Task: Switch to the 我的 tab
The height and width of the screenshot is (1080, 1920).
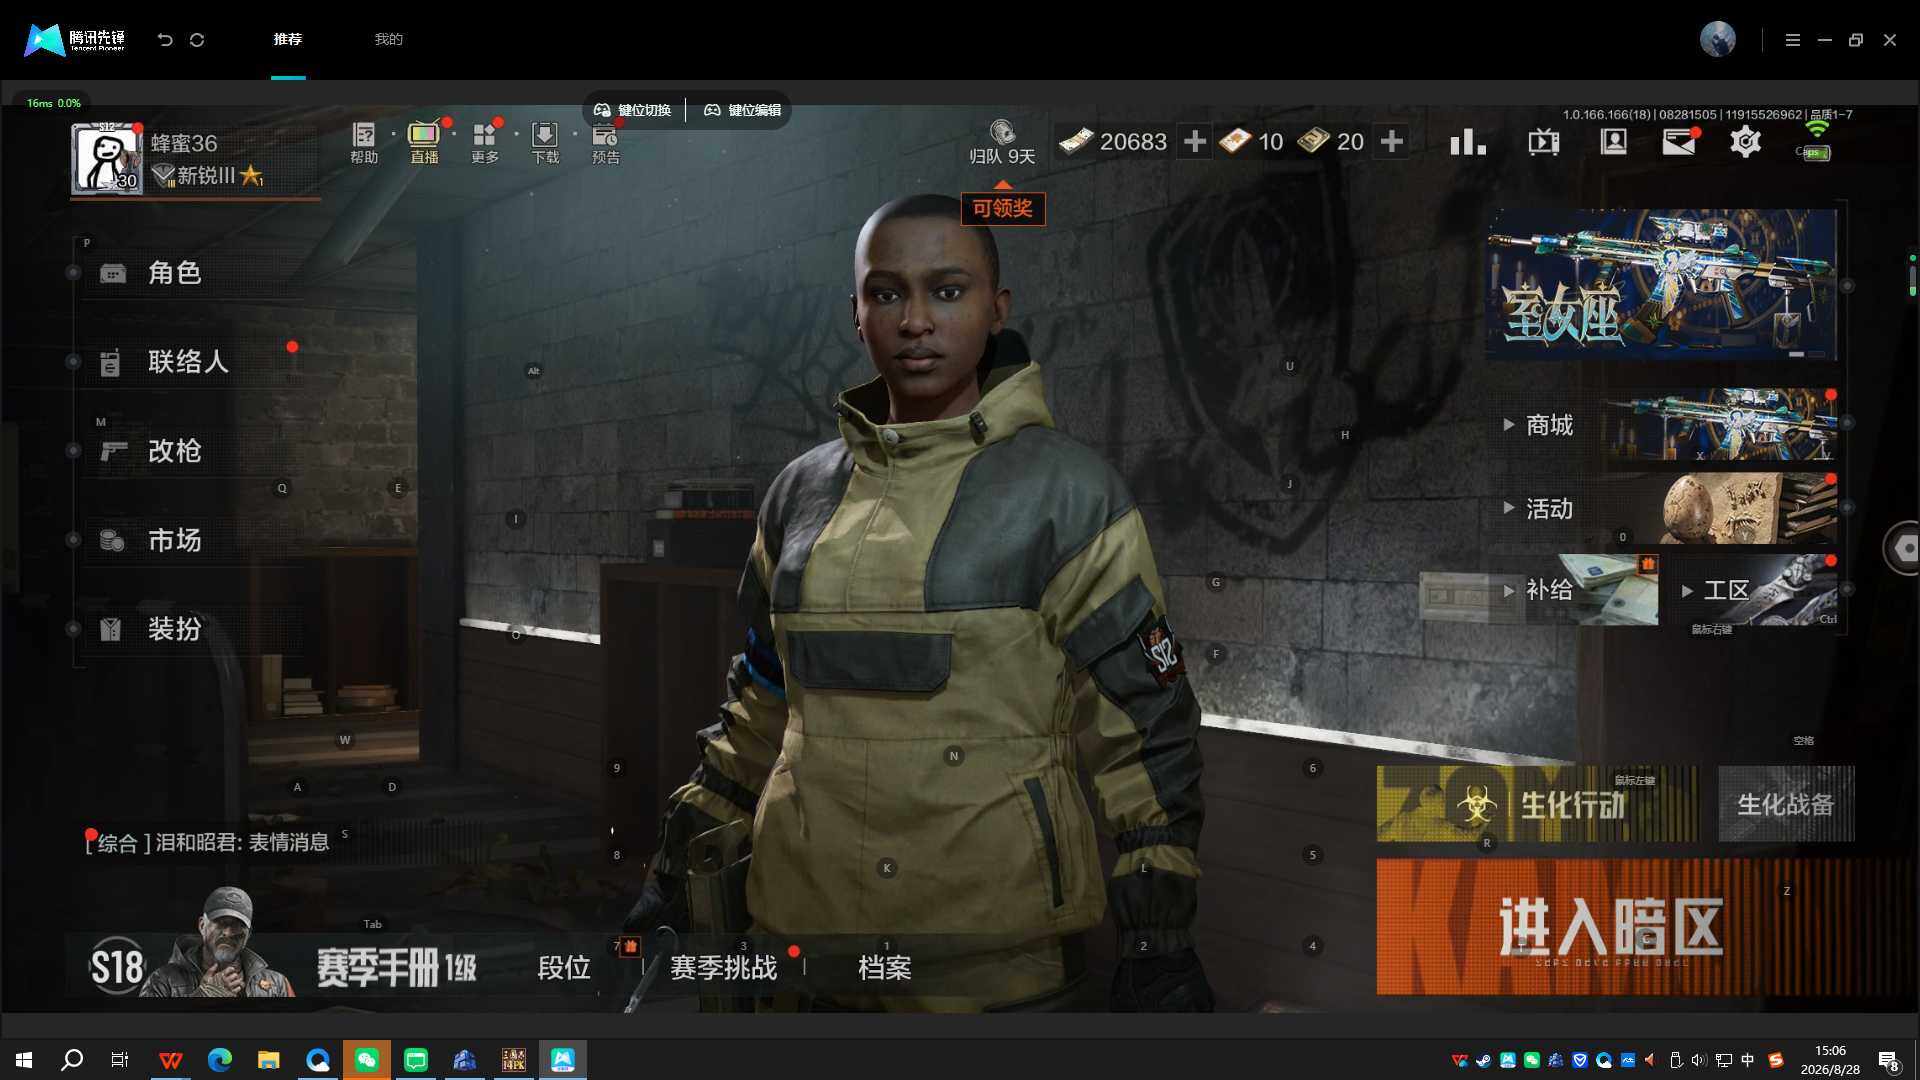Action: (388, 39)
